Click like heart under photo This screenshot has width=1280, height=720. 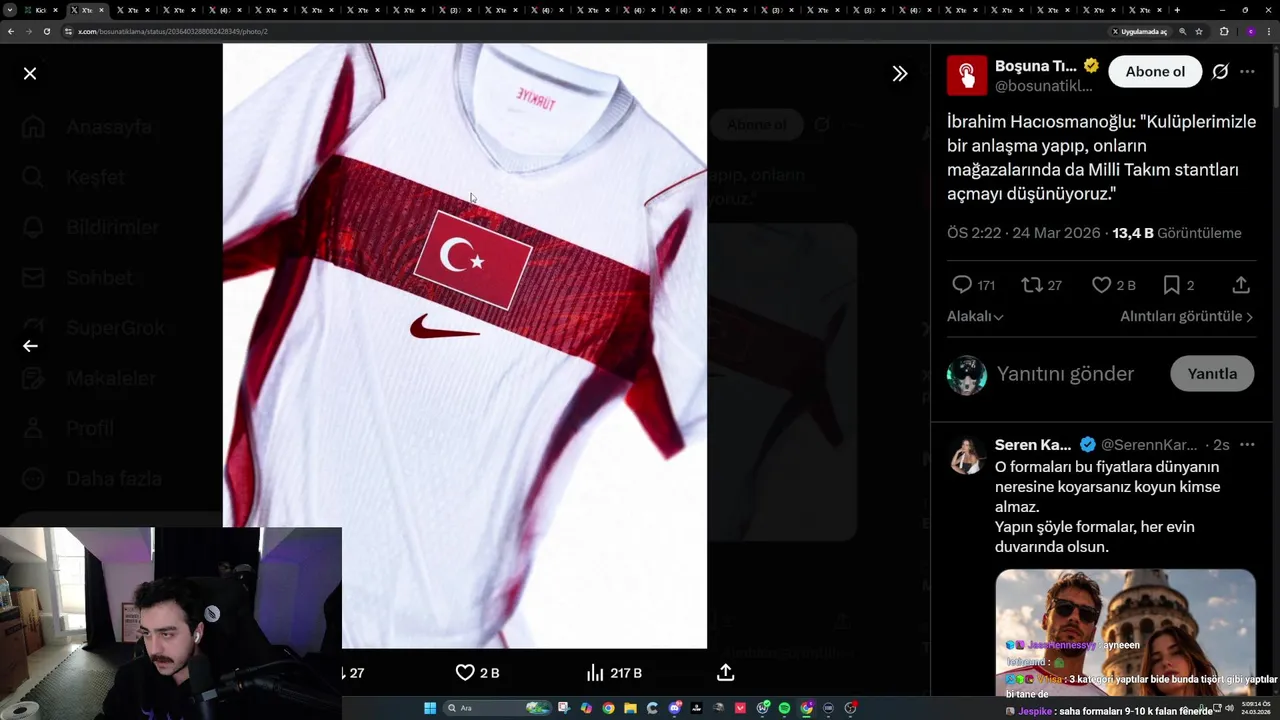(465, 673)
